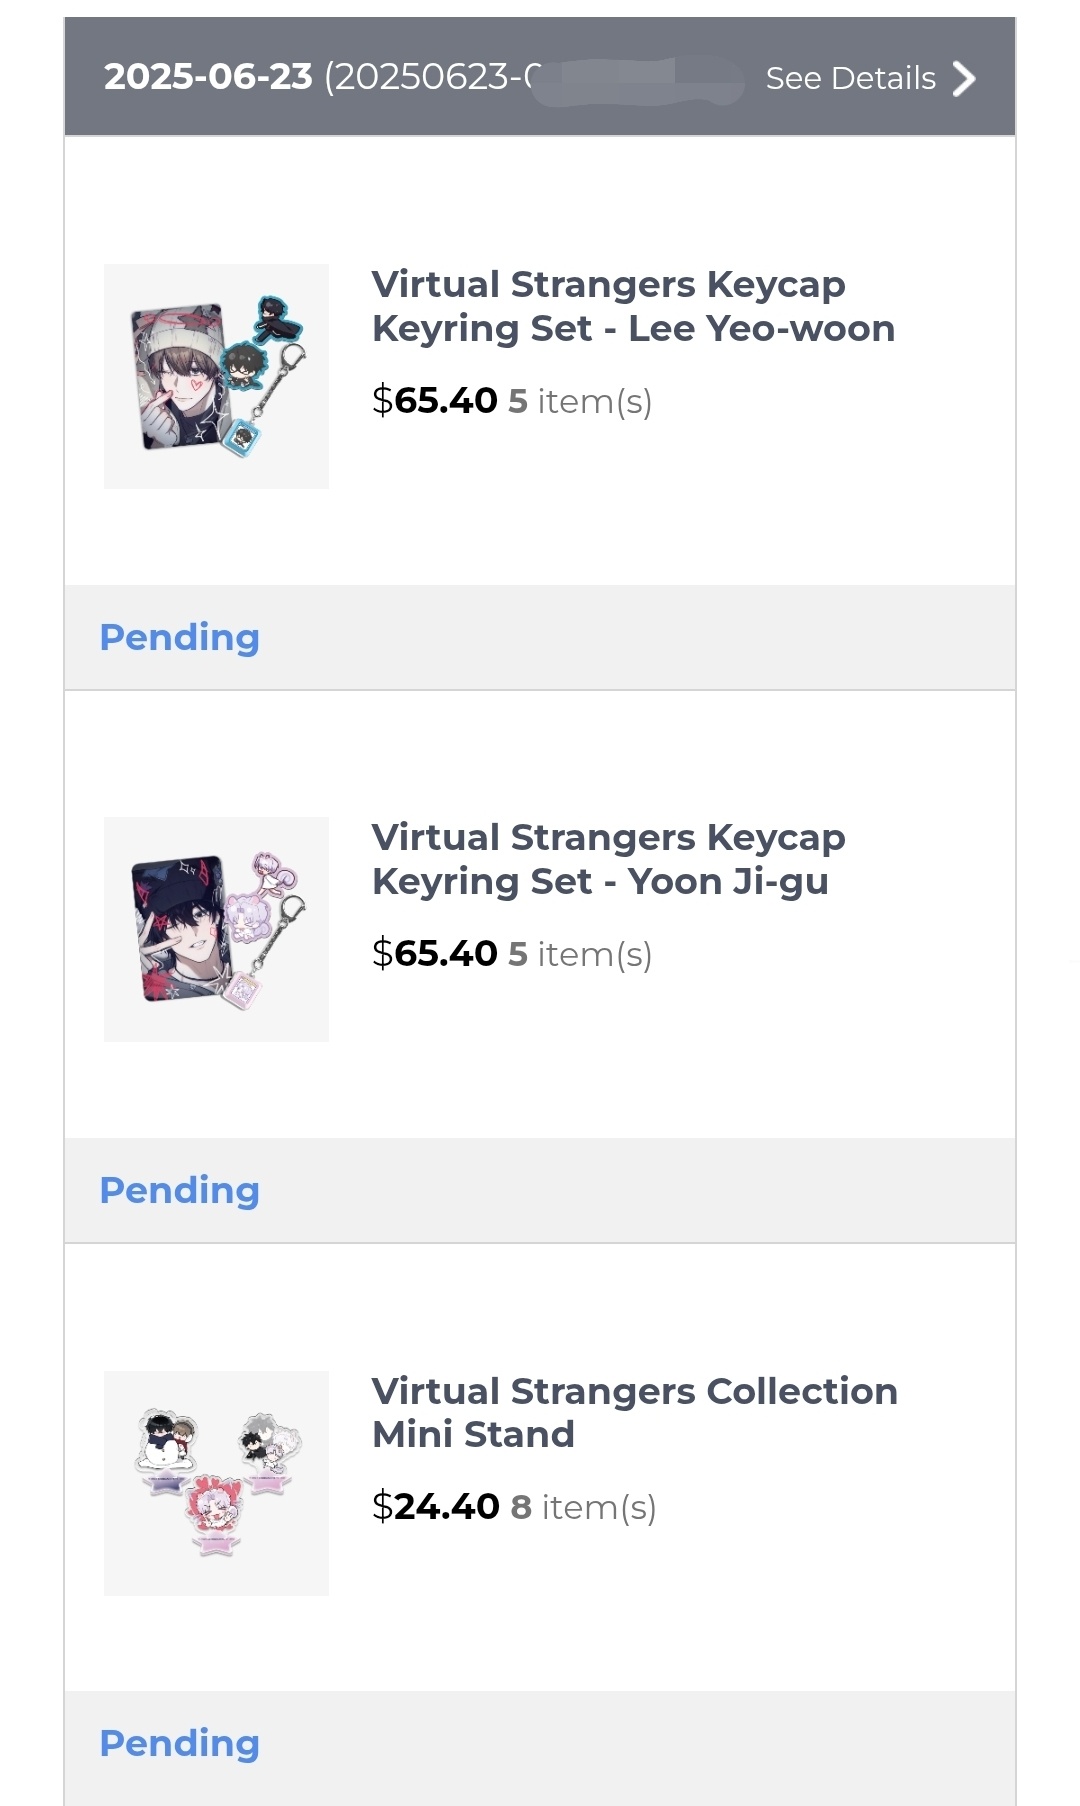1080x1806 pixels.
Task: Click the $24.40 Mini Stand price
Action: coord(436,1507)
